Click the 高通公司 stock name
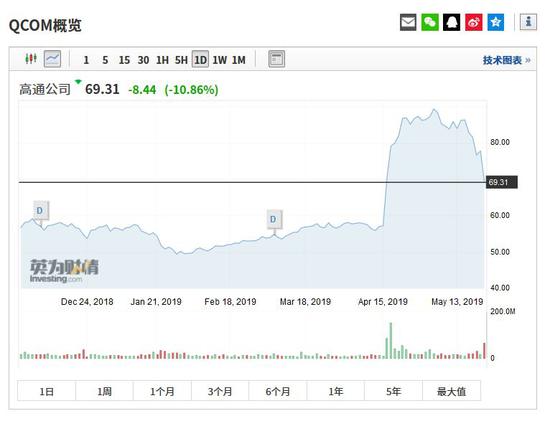The width and height of the screenshot is (550, 421). pyautogui.click(x=45, y=89)
